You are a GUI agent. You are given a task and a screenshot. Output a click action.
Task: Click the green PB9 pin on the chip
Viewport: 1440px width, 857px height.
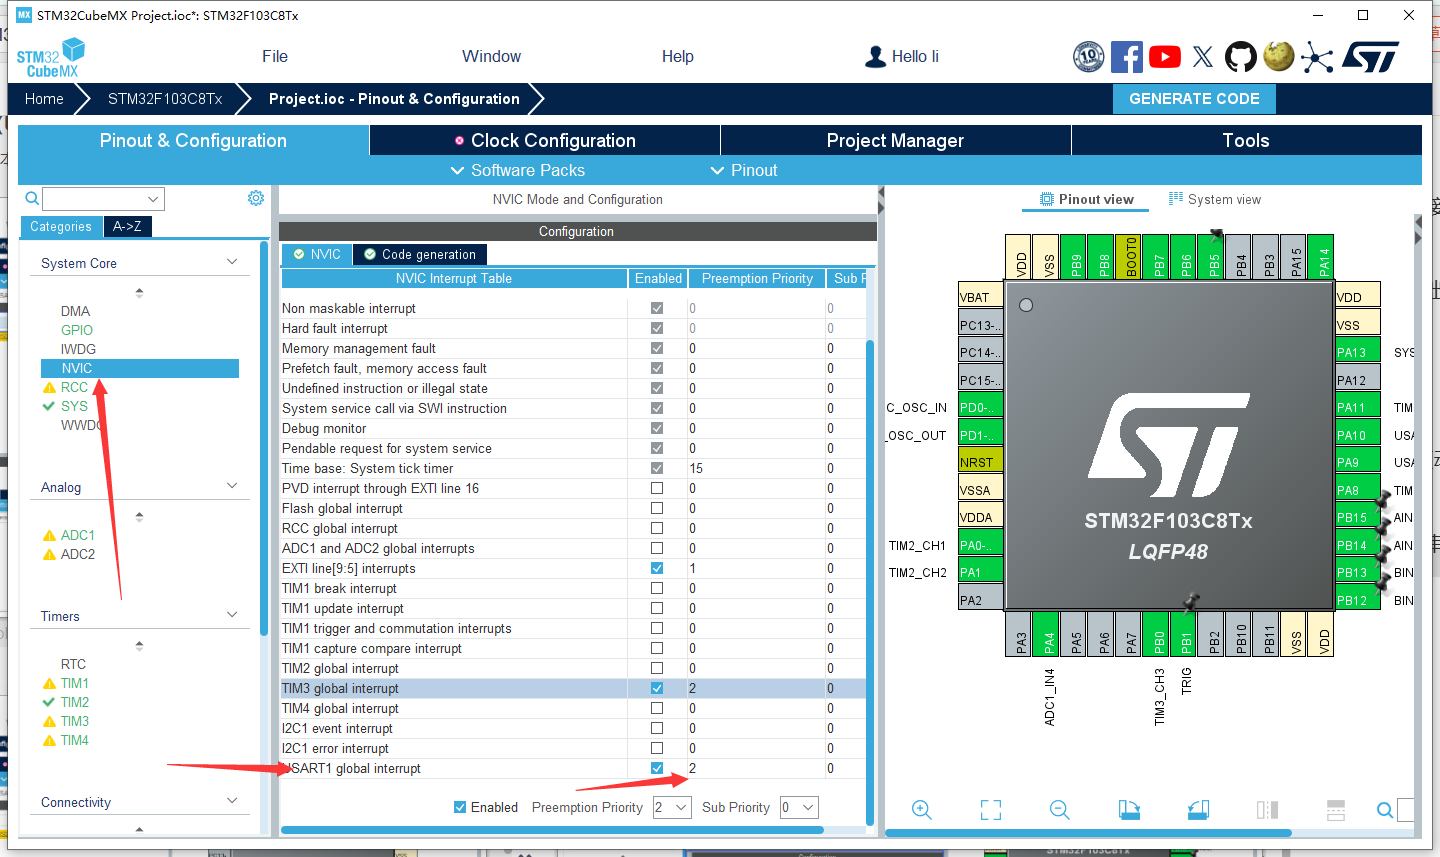point(1073,259)
